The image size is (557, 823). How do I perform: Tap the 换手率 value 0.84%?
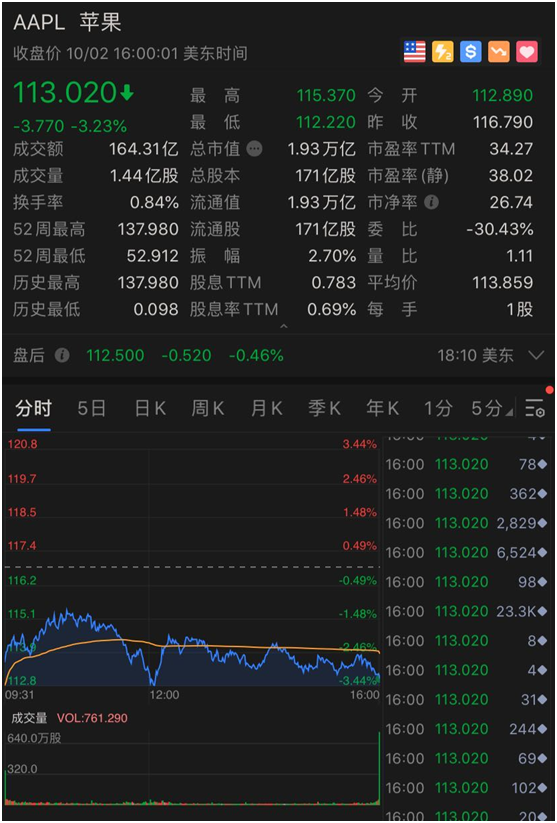click(x=154, y=203)
